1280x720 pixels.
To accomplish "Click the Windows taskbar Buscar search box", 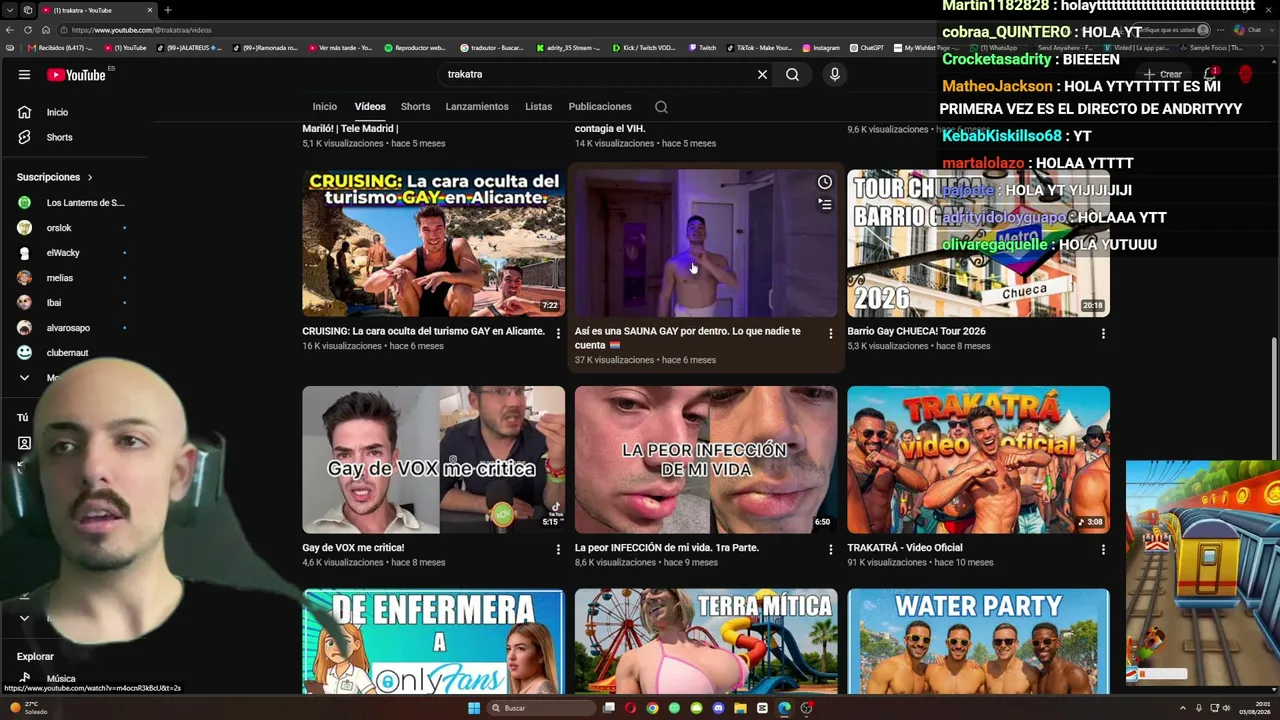I will coord(540,708).
